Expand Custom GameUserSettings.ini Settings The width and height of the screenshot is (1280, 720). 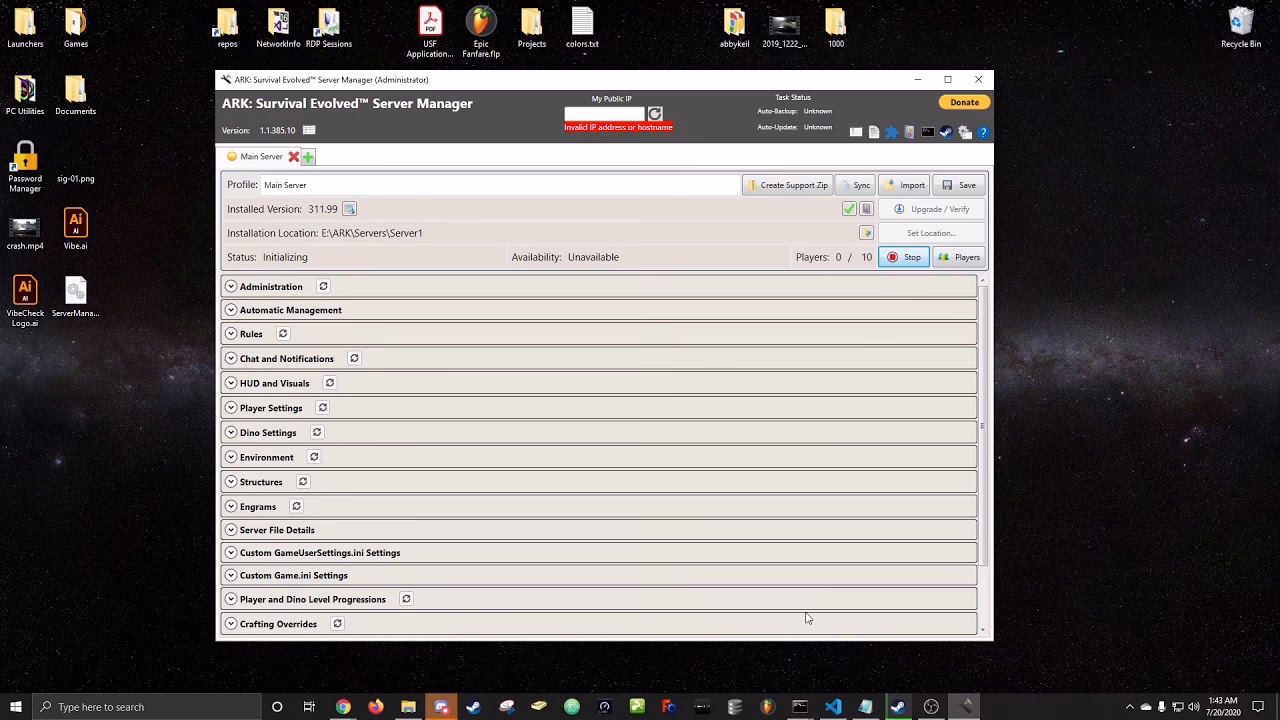(231, 553)
